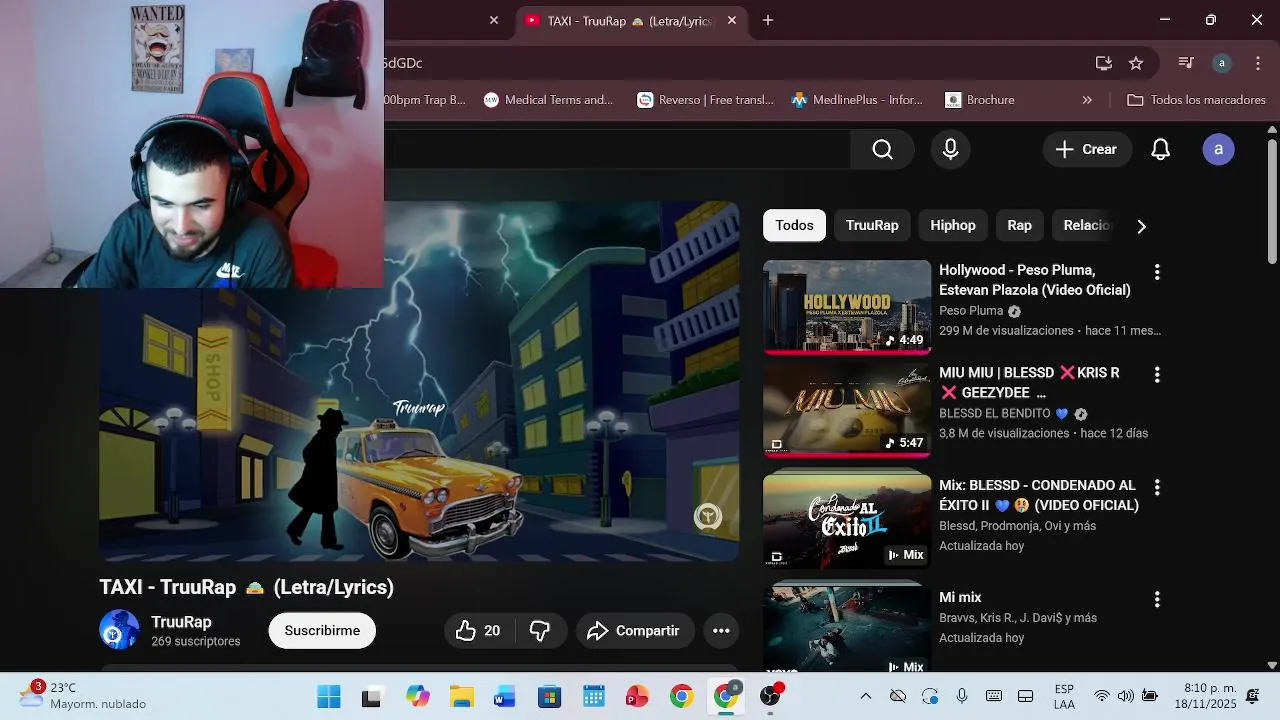The width and height of the screenshot is (1280, 720).
Task: Show hidden system tray icons
Action: click(866, 696)
